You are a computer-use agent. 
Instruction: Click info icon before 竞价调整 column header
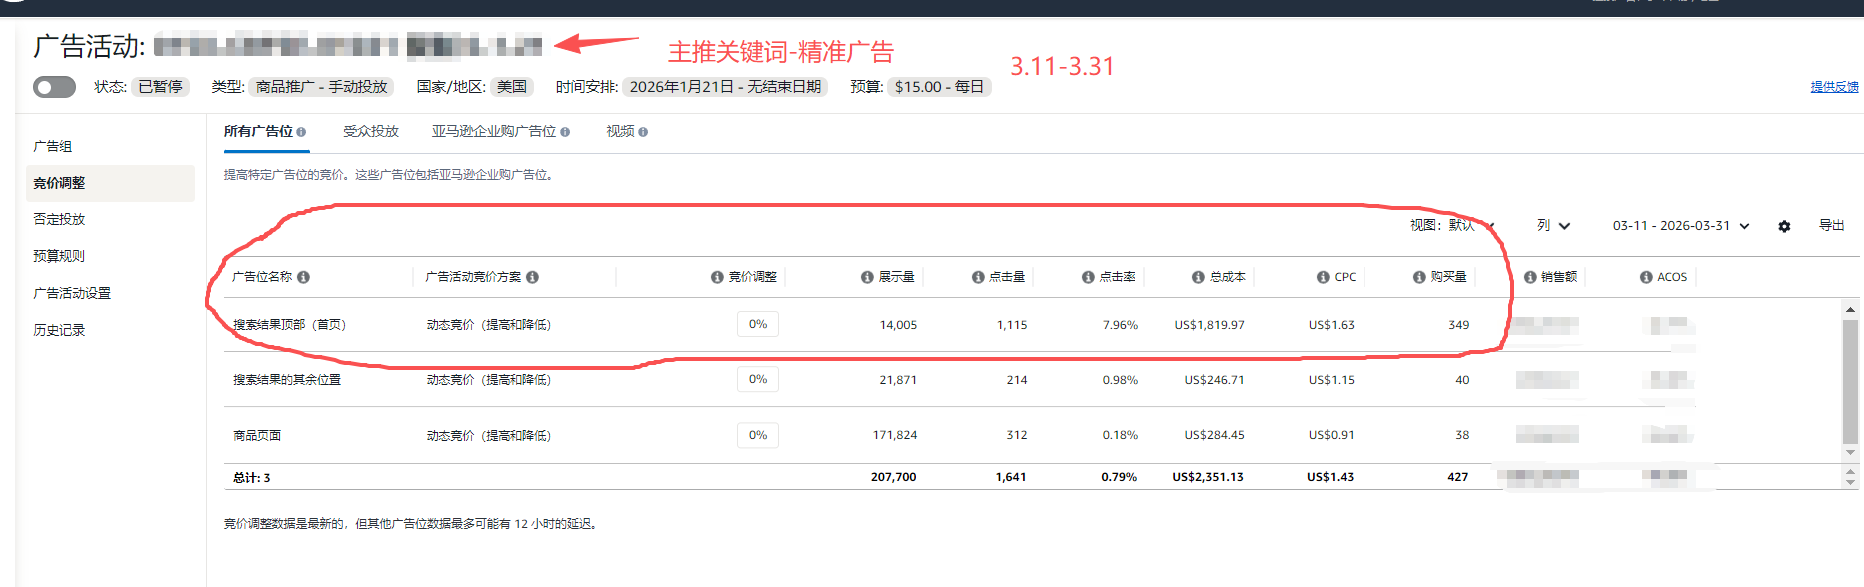coord(717,277)
